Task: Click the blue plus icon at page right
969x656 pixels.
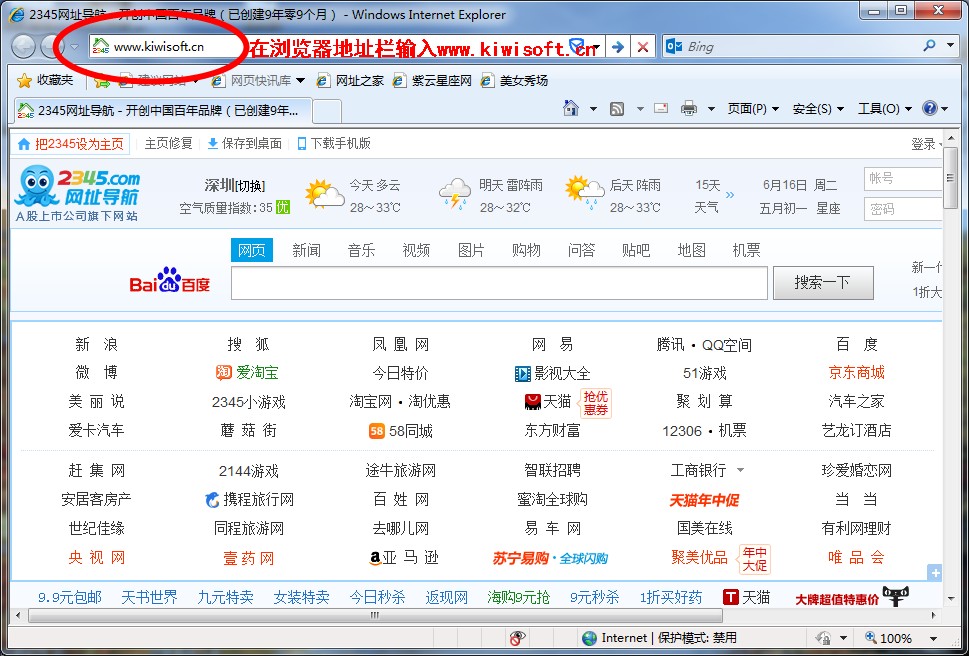Action: [935, 573]
